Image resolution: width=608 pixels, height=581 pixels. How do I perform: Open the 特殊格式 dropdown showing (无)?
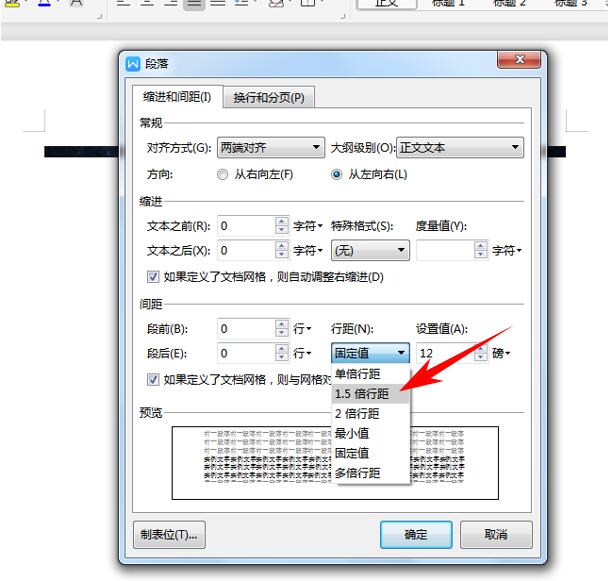pos(370,250)
